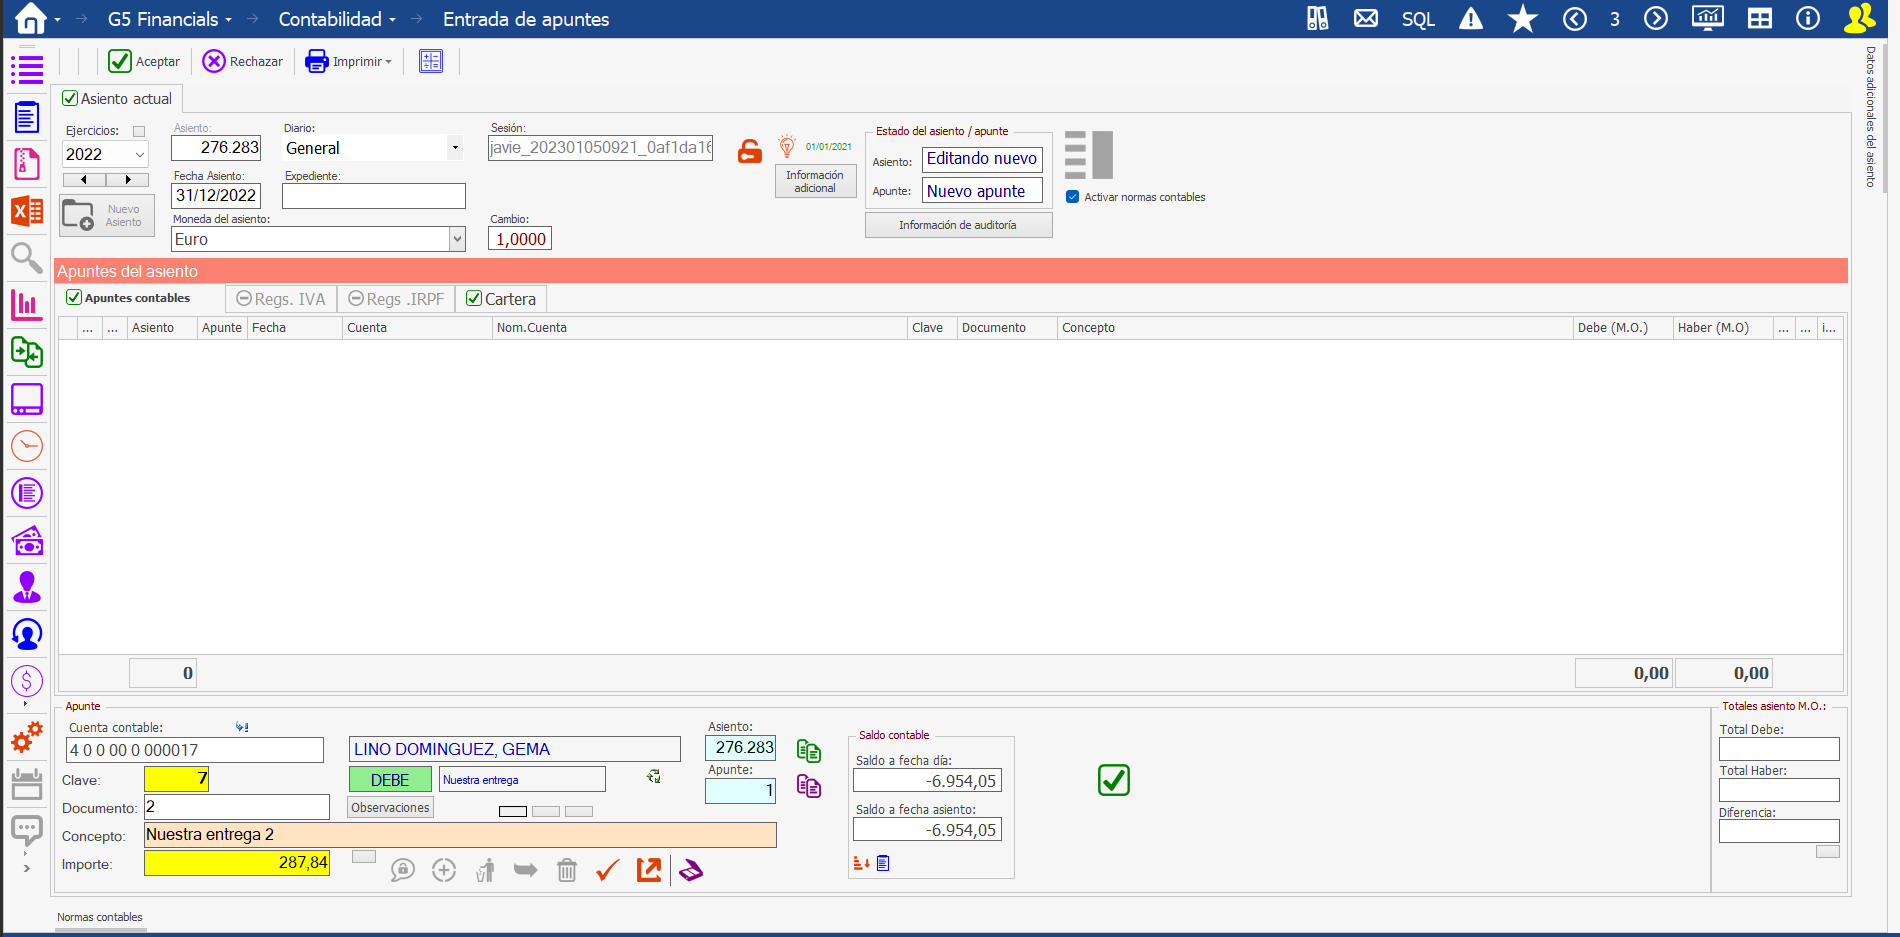1900x937 pixels.
Task: Toggle the Asiento actual checkbox
Action: (x=70, y=98)
